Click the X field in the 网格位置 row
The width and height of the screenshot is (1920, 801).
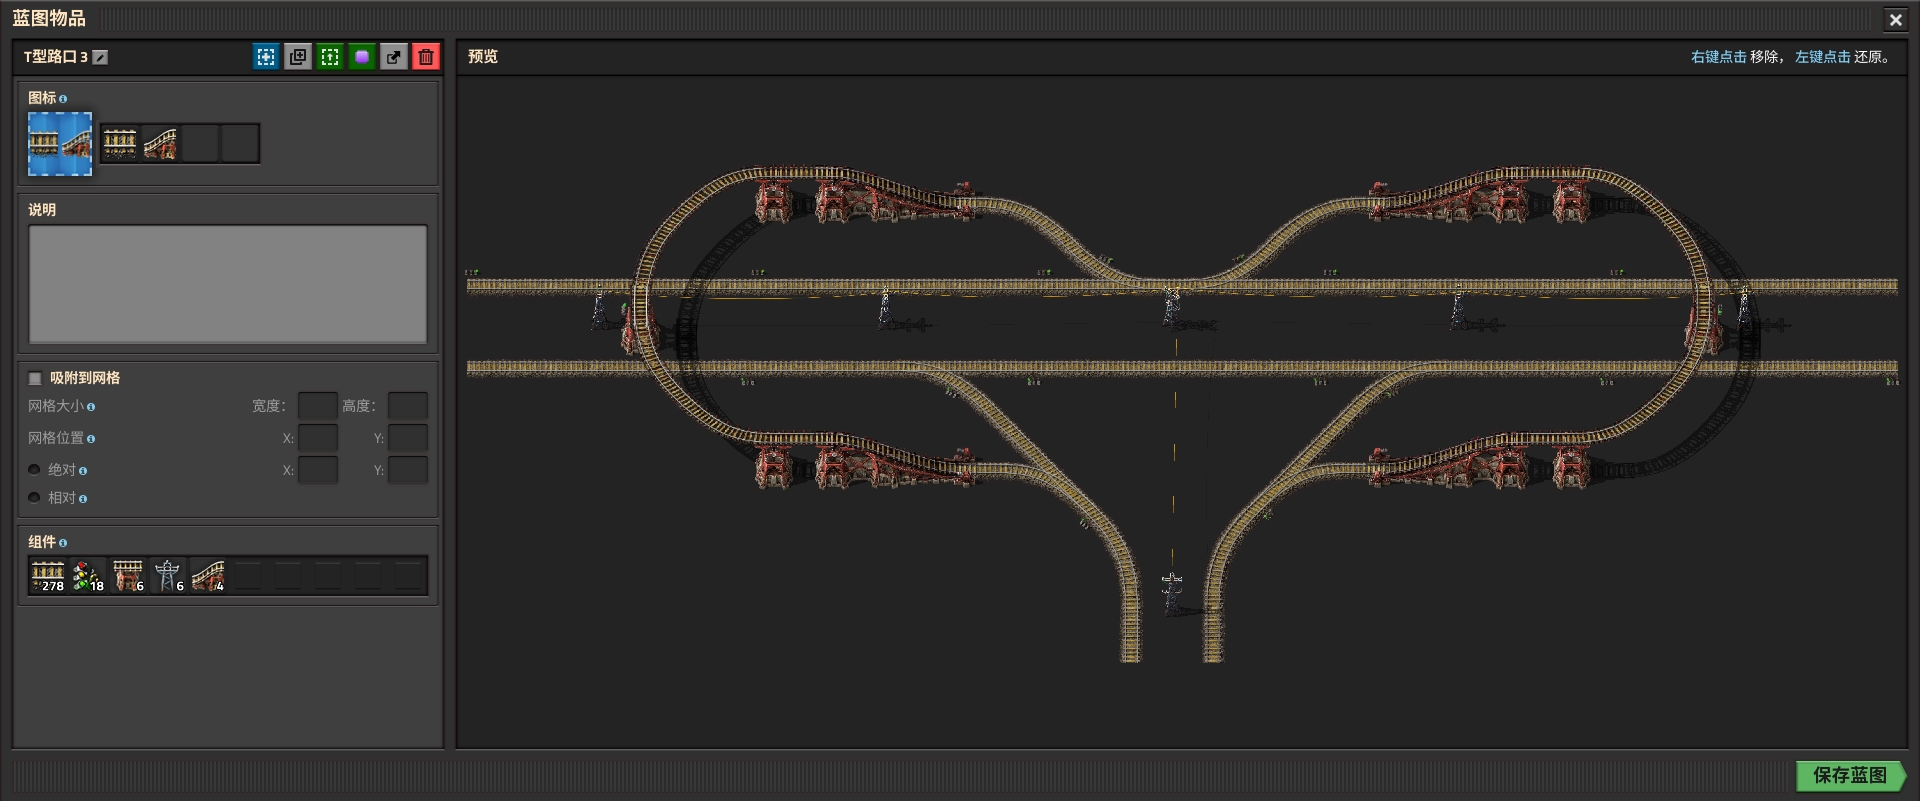tap(318, 438)
